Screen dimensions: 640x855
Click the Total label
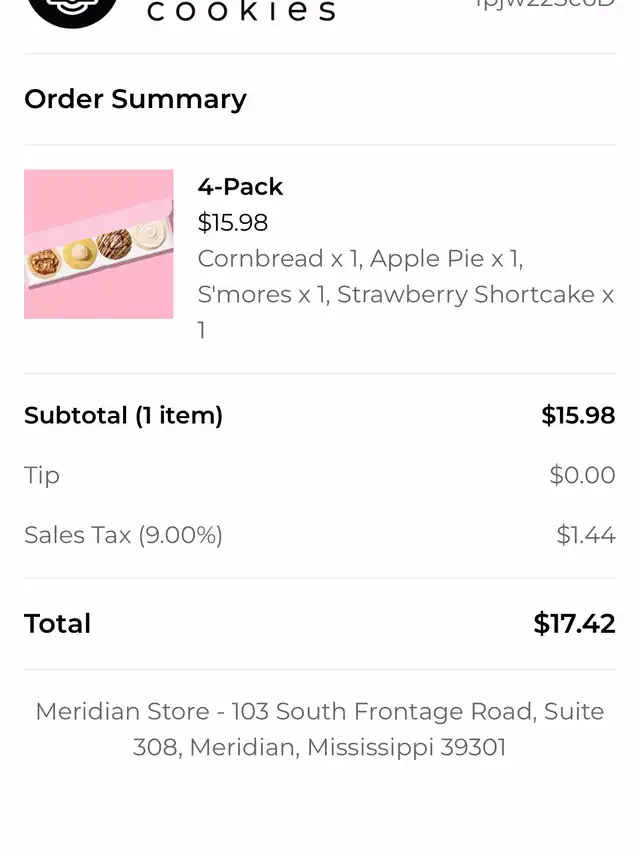coord(57,624)
